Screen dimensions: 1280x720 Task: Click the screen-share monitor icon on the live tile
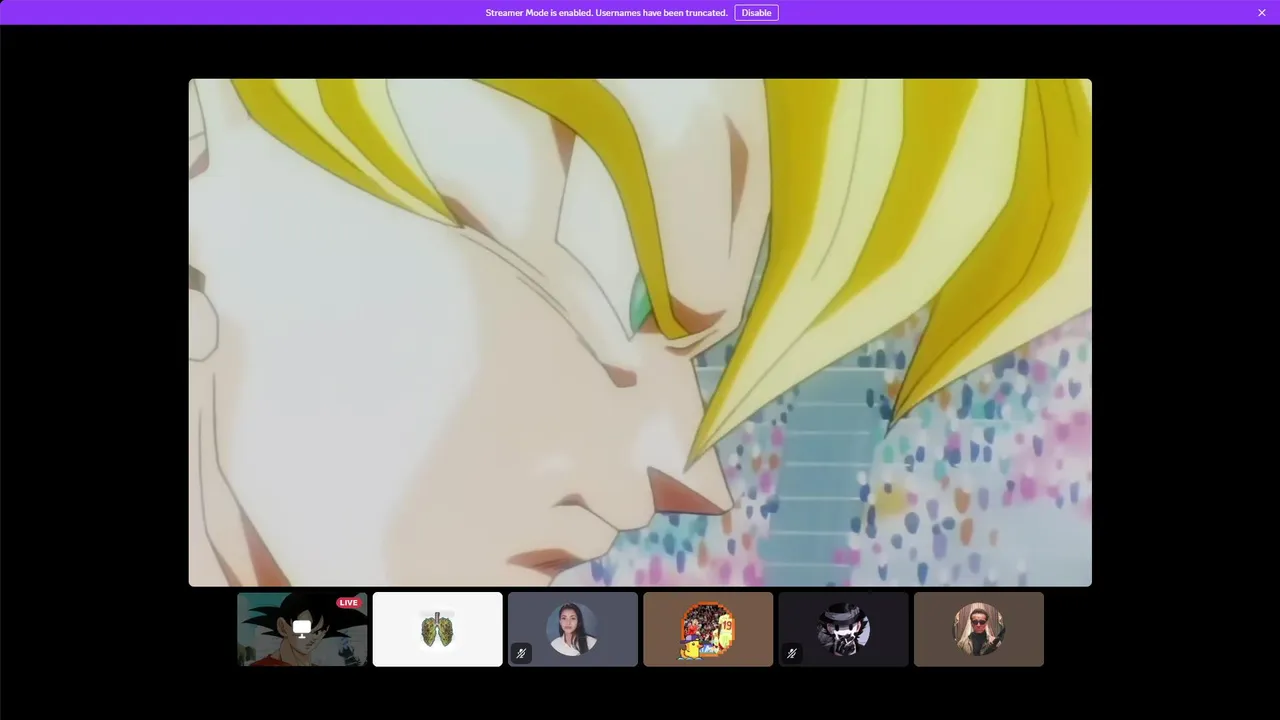point(302,628)
